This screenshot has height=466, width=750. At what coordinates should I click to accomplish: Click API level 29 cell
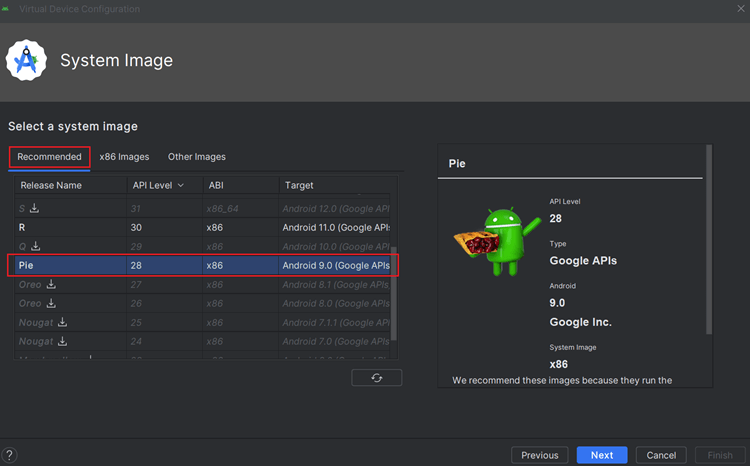165,246
